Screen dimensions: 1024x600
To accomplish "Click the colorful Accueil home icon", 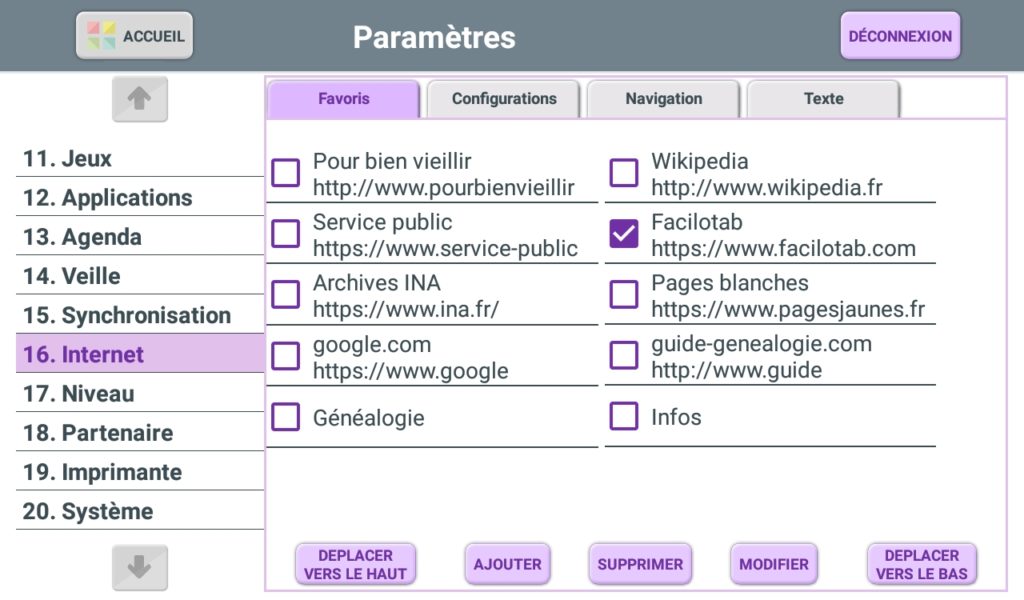I will click(101, 36).
